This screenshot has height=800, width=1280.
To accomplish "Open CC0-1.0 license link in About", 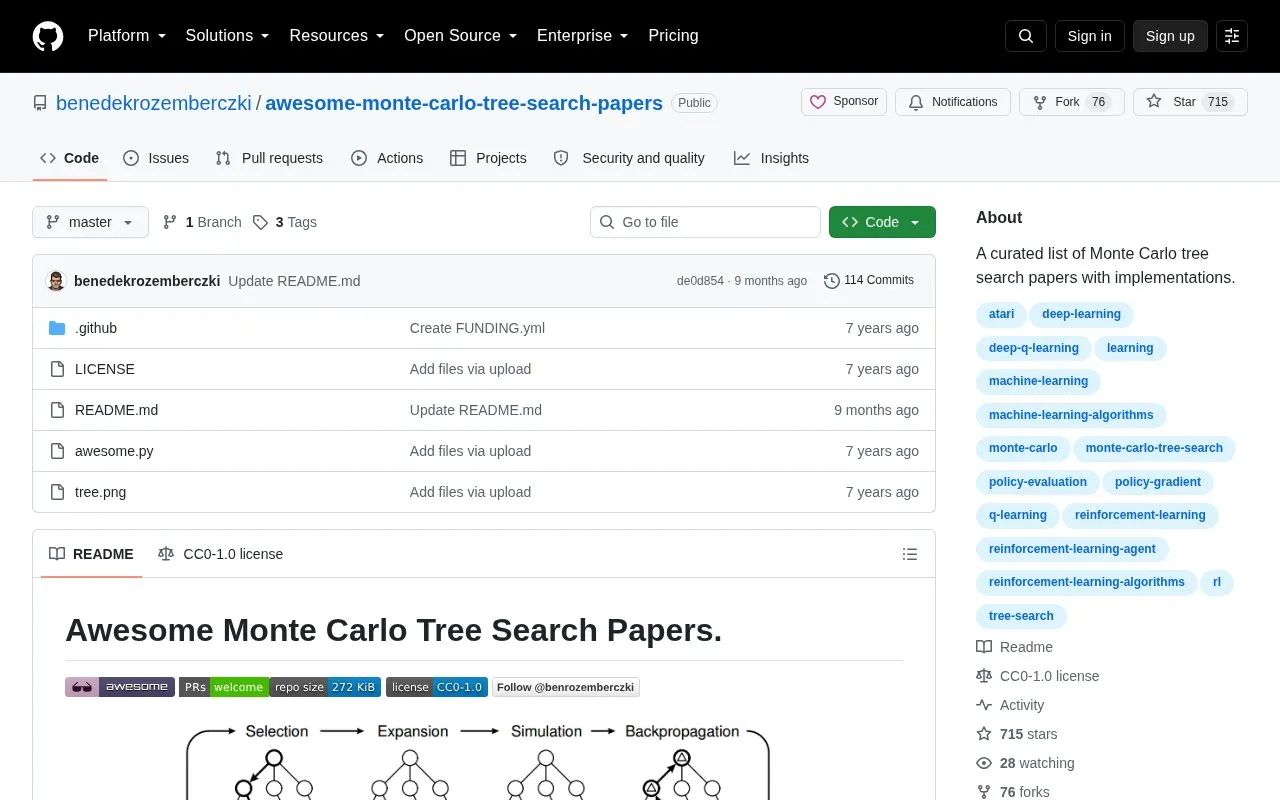I will (x=1037, y=676).
